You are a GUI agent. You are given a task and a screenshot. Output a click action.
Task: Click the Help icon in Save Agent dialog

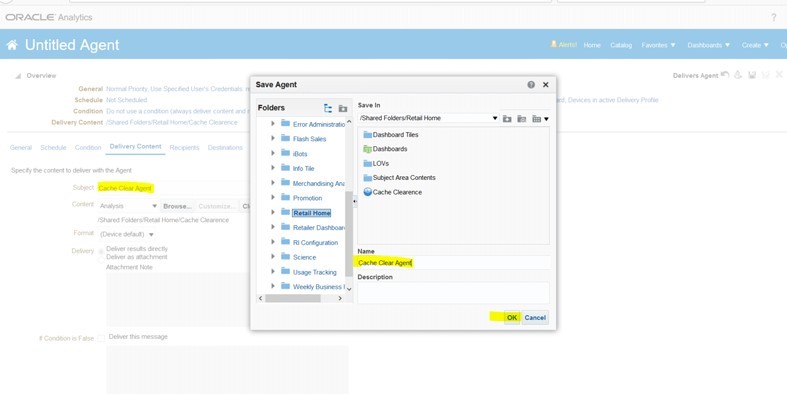[531, 85]
